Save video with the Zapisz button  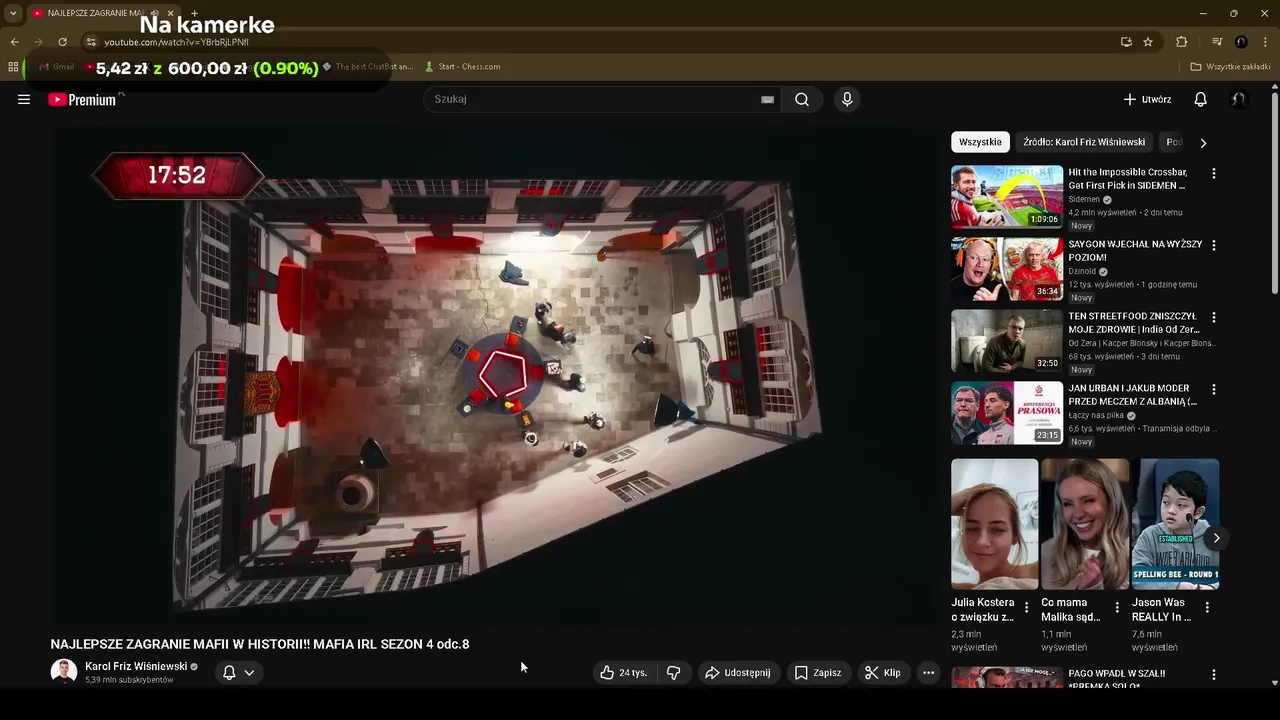click(817, 673)
